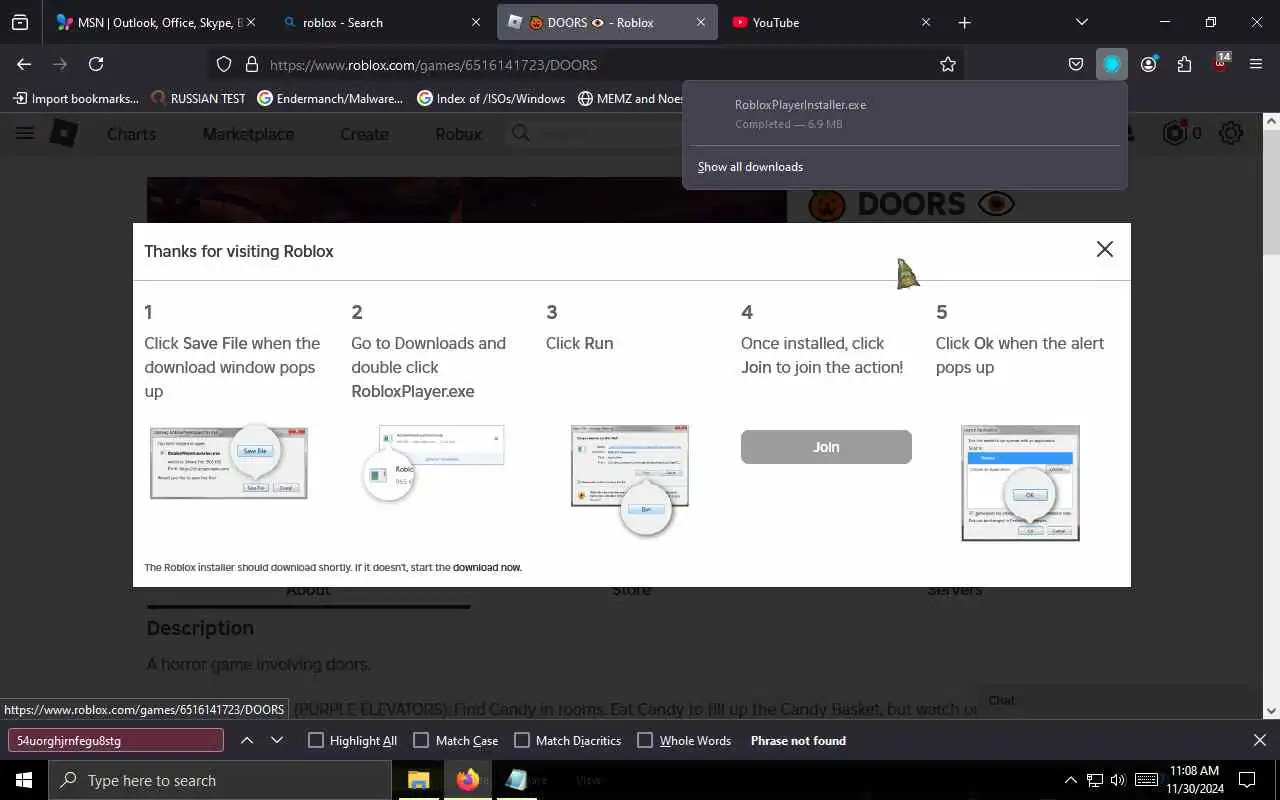The width and height of the screenshot is (1280, 800).
Task: Click Save File step thumbnail image
Action: 229,463
